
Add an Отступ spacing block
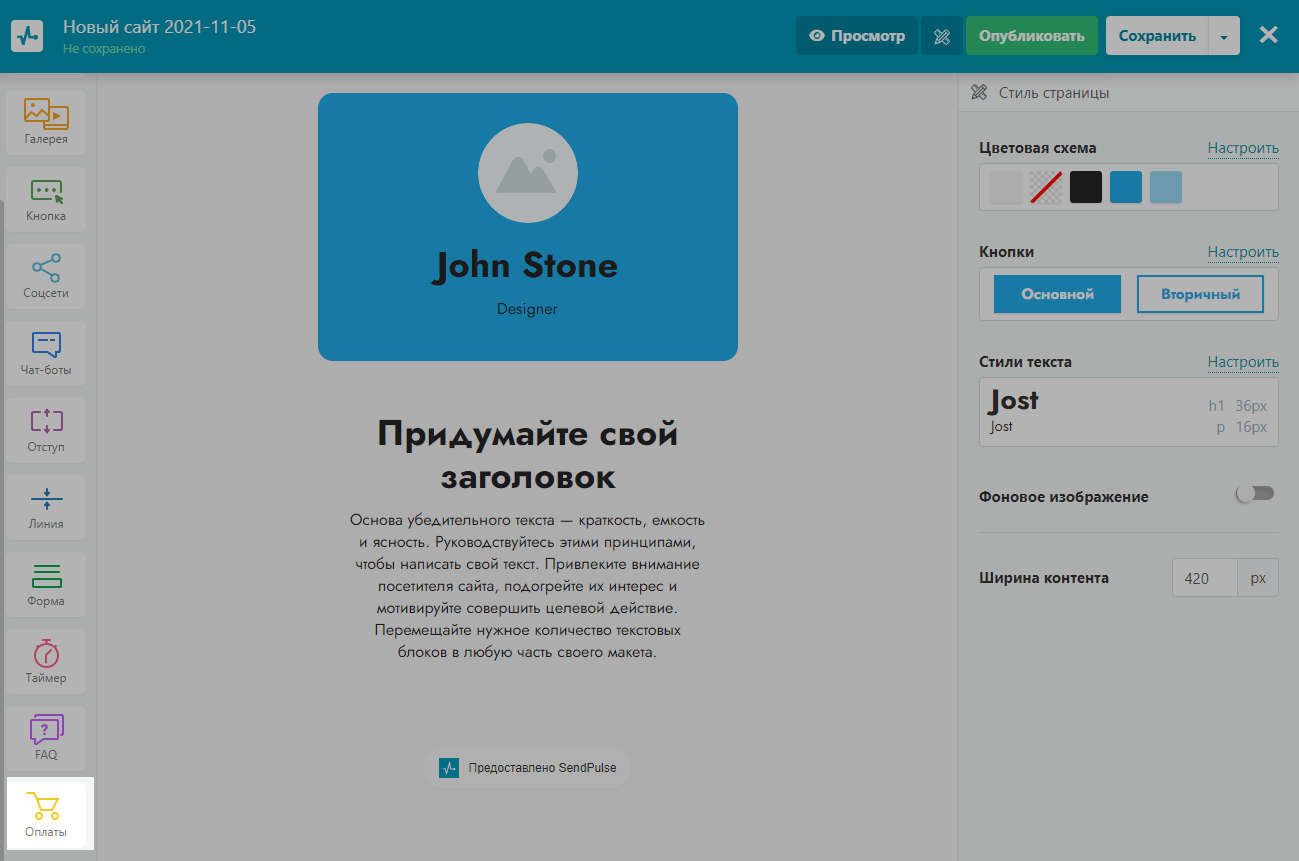click(46, 431)
